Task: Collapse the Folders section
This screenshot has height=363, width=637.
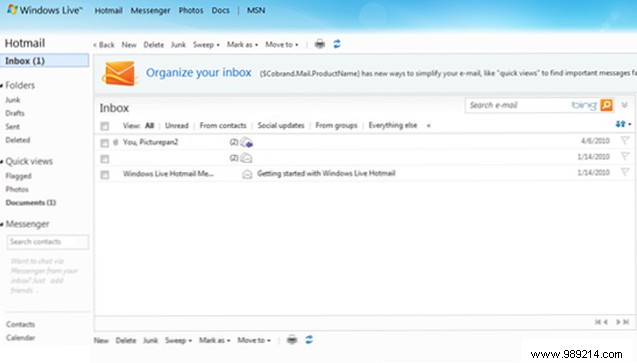Action: 2,85
